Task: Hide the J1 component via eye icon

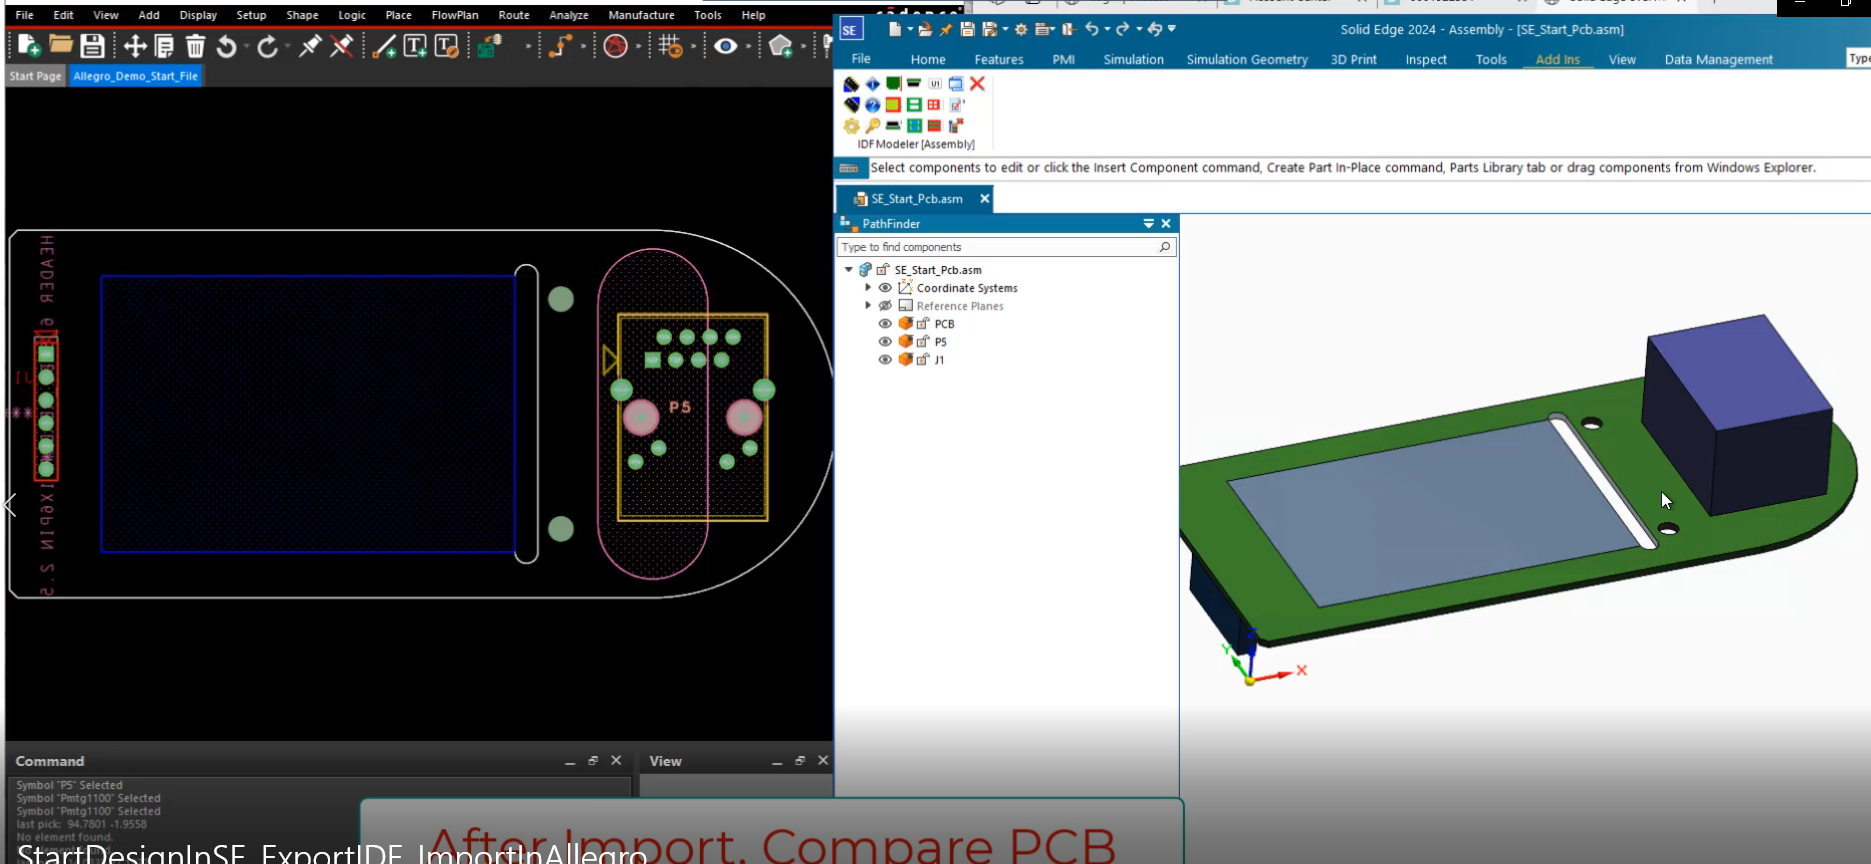Action: coord(885,360)
